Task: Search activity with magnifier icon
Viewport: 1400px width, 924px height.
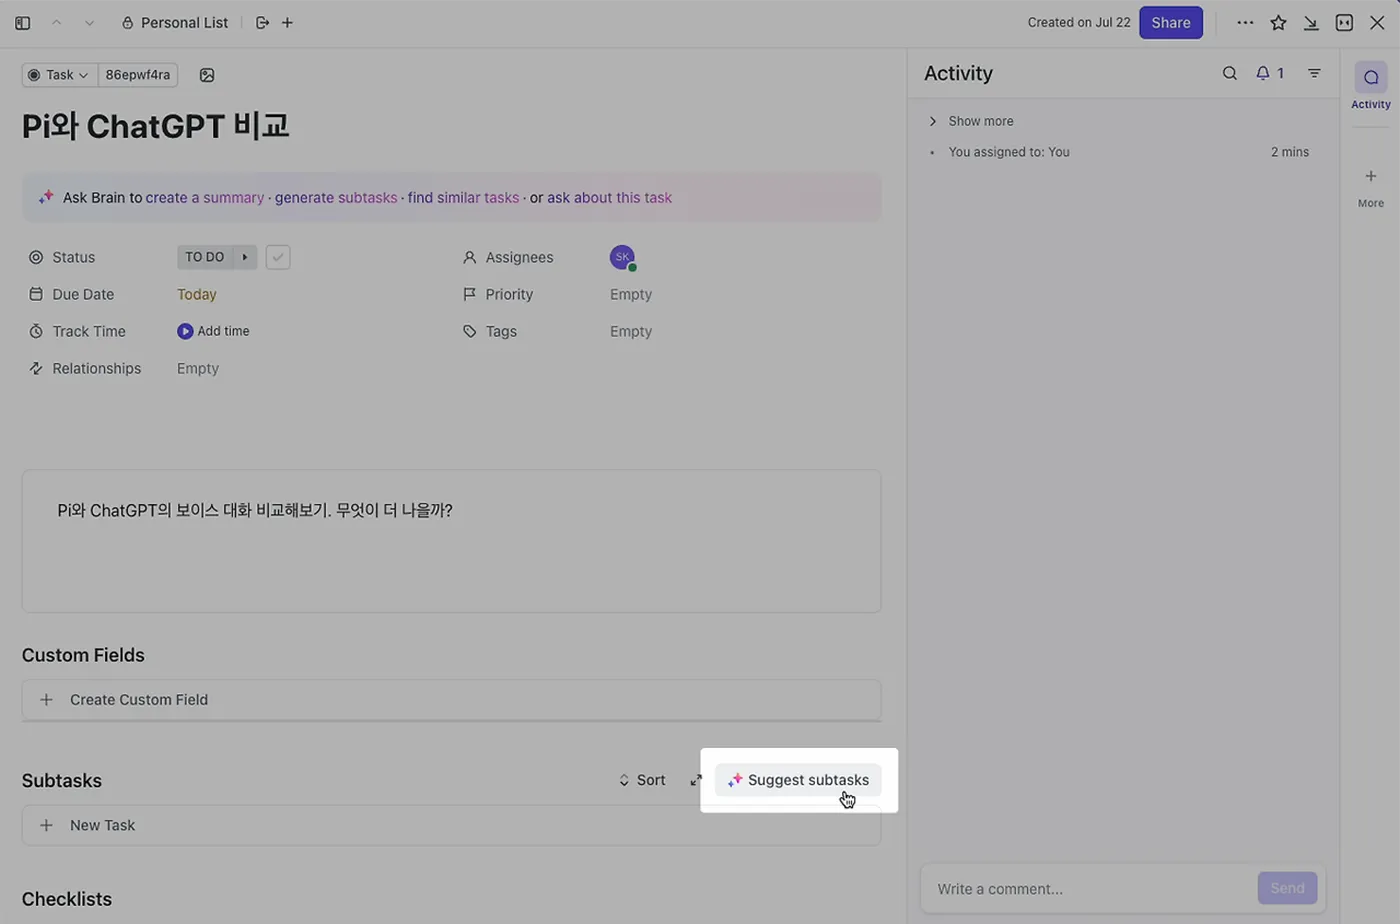Action: pos(1229,73)
